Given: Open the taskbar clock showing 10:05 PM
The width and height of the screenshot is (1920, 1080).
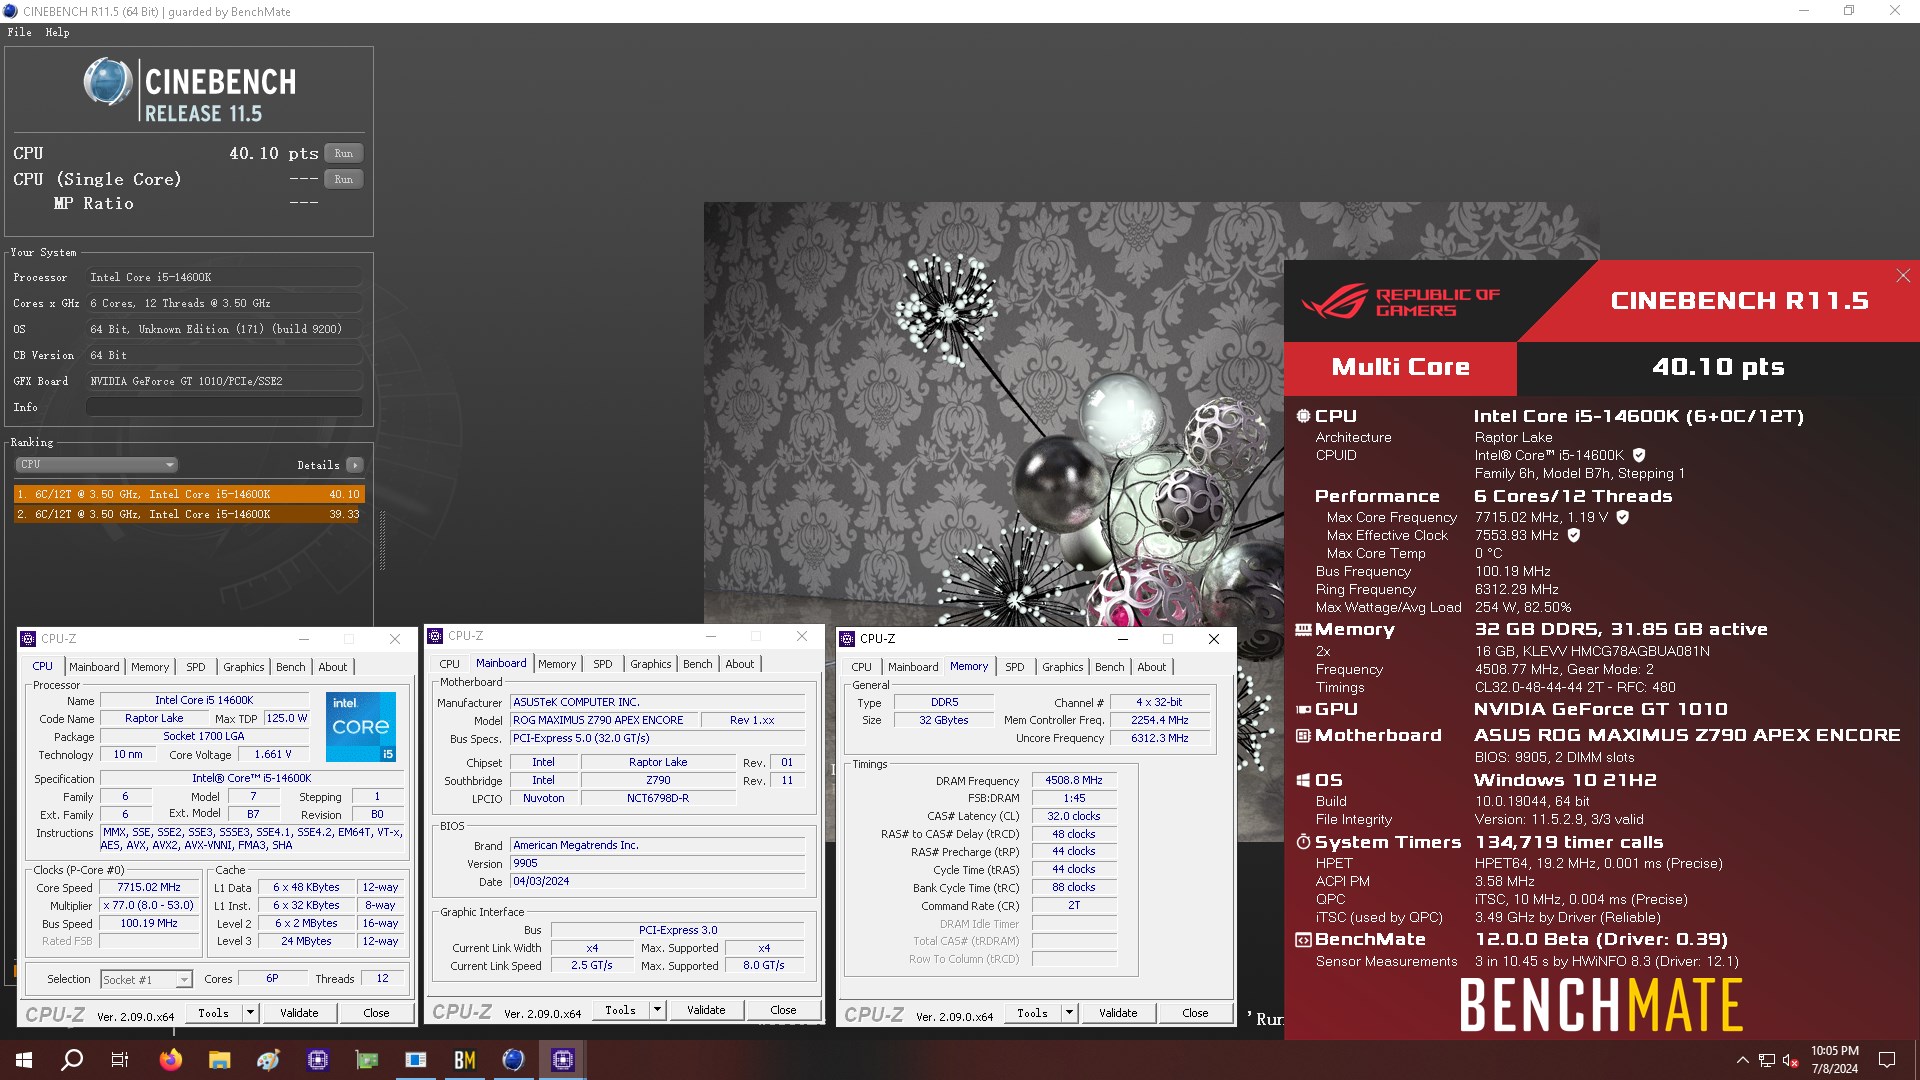Looking at the screenshot, I should 1834,1060.
